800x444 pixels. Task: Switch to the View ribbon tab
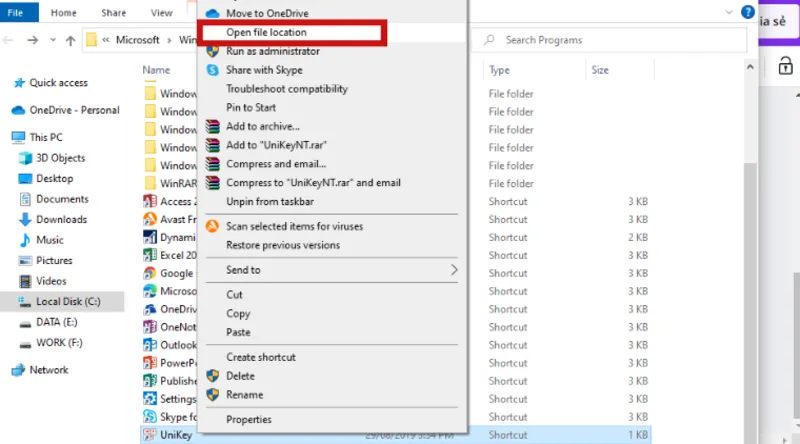(x=161, y=13)
